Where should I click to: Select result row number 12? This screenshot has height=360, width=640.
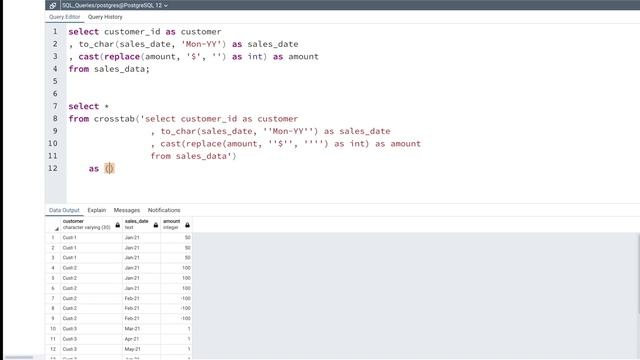[x=53, y=349]
